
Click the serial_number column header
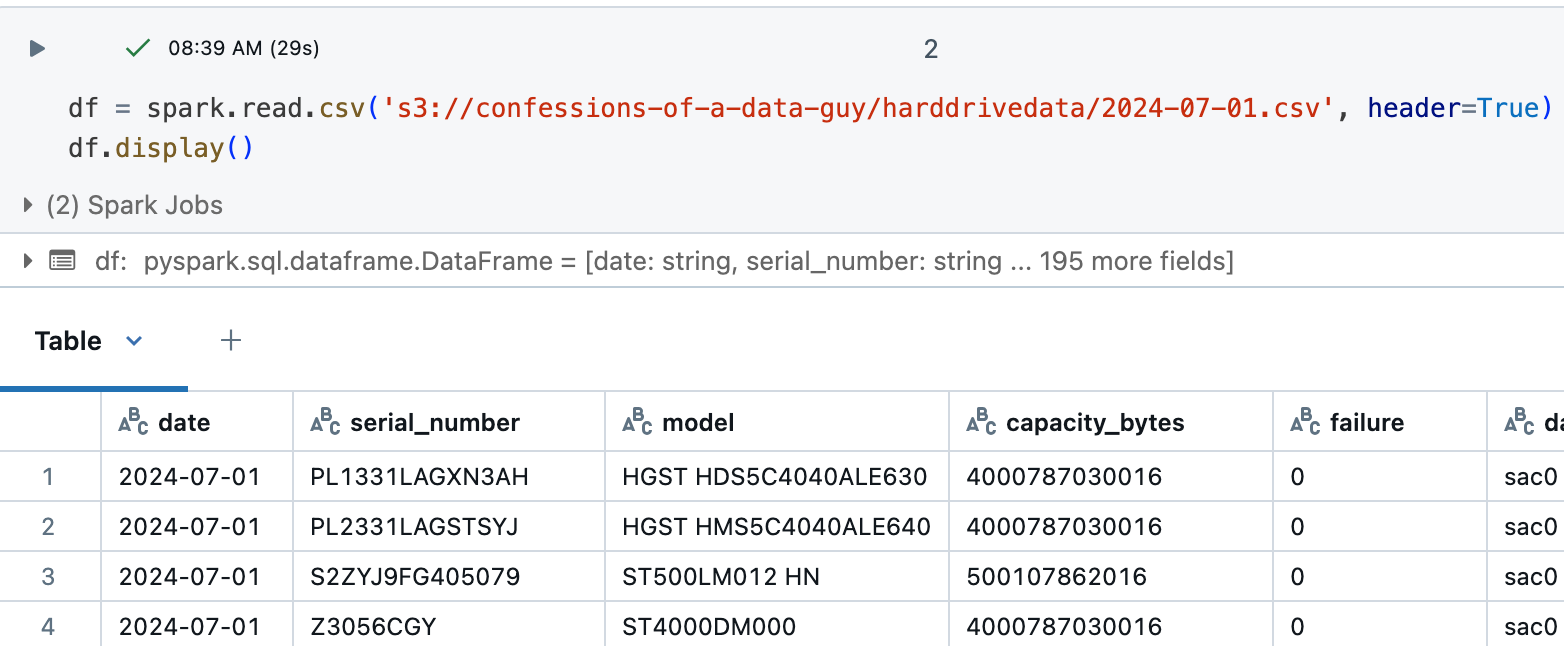click(x=434, y=423)
